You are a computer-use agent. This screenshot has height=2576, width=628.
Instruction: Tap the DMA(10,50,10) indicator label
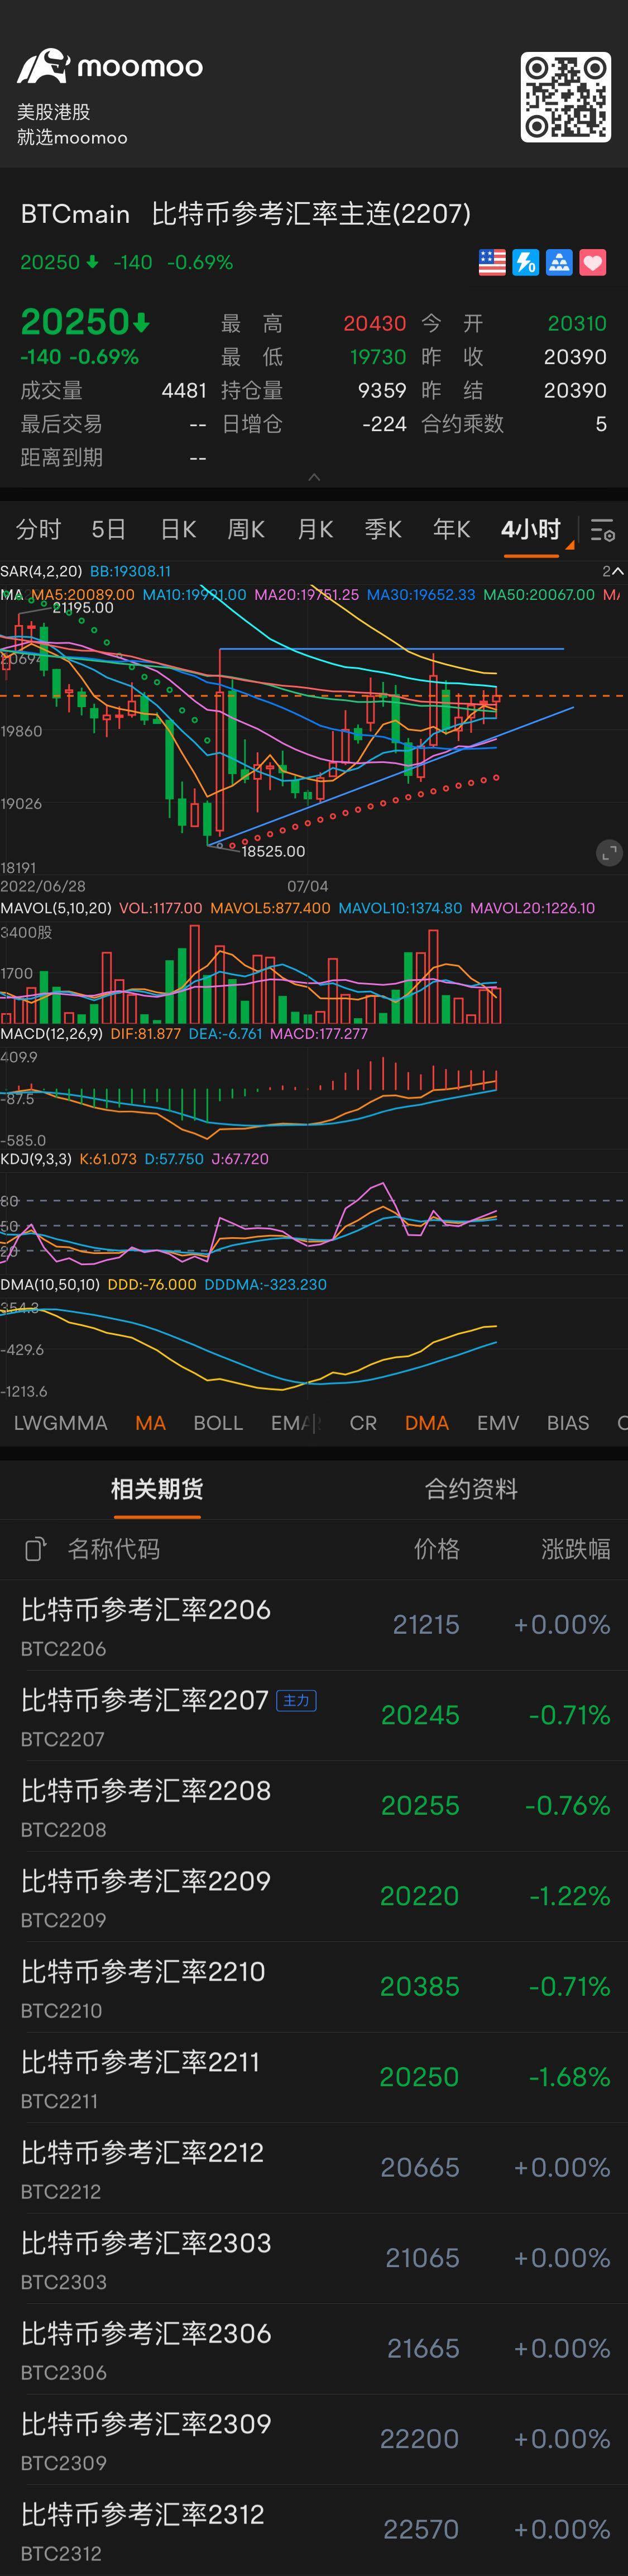pyautogui.click(x=50, y=1284)
